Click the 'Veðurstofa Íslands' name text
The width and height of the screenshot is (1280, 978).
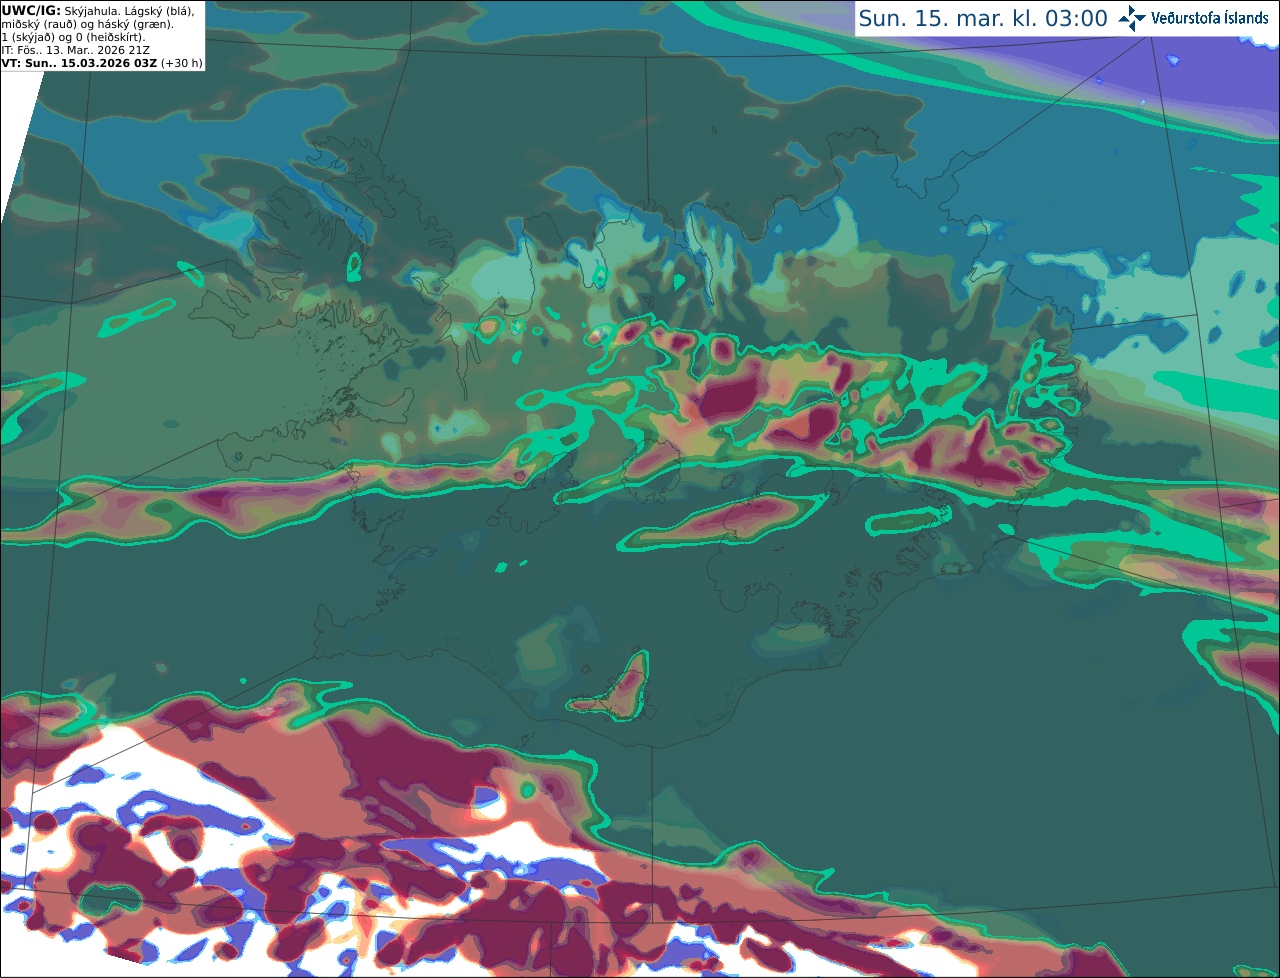point(1210,18)
